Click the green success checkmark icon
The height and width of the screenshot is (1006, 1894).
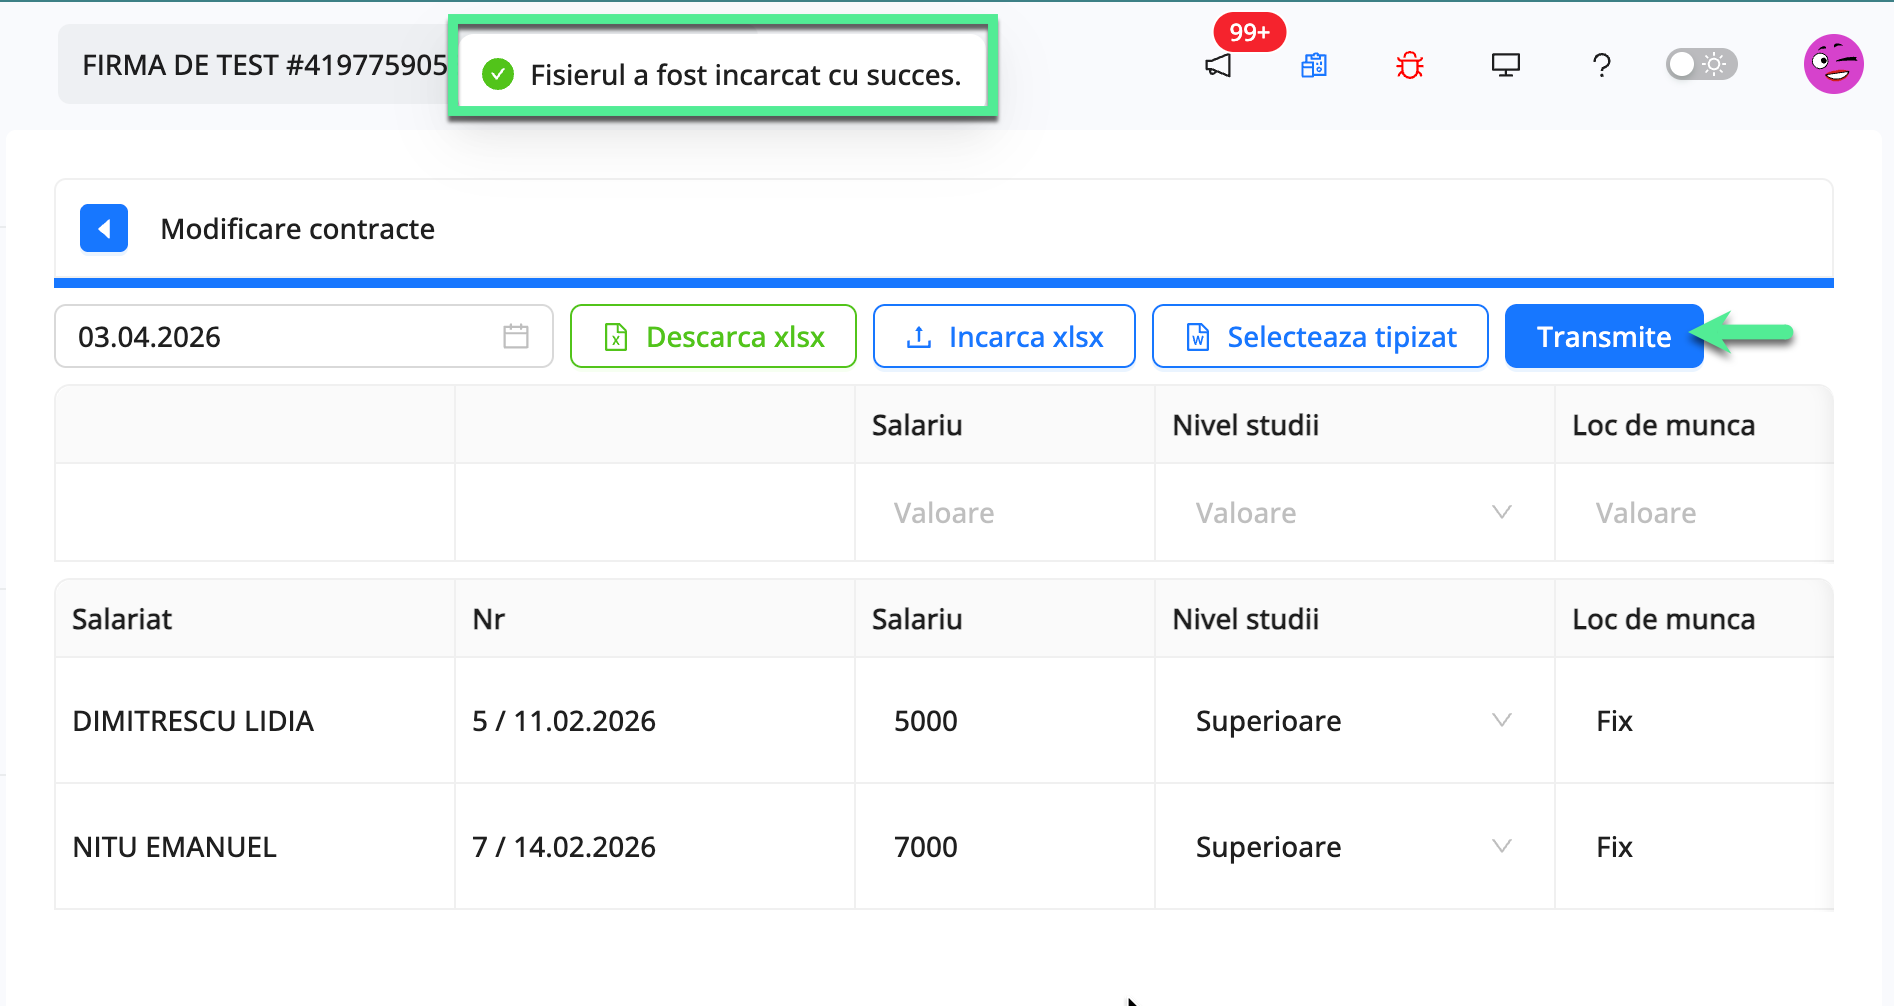pos(497,74)
